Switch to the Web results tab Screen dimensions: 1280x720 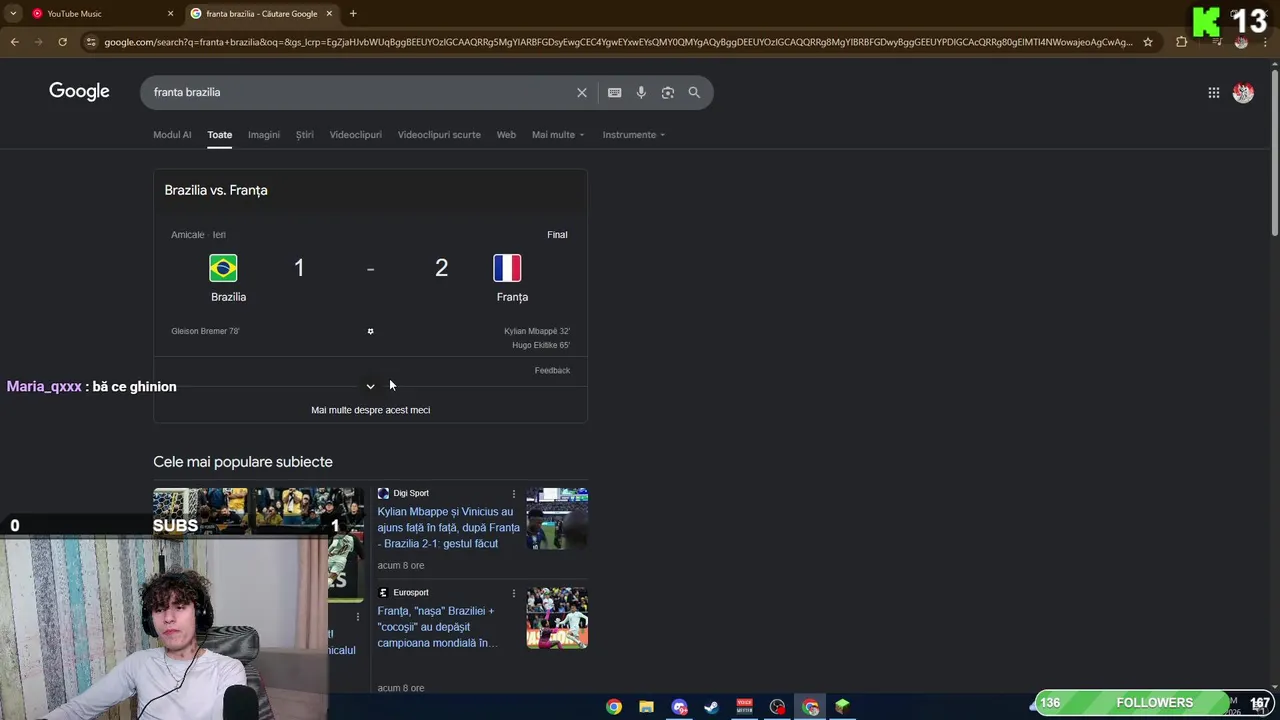506,135
